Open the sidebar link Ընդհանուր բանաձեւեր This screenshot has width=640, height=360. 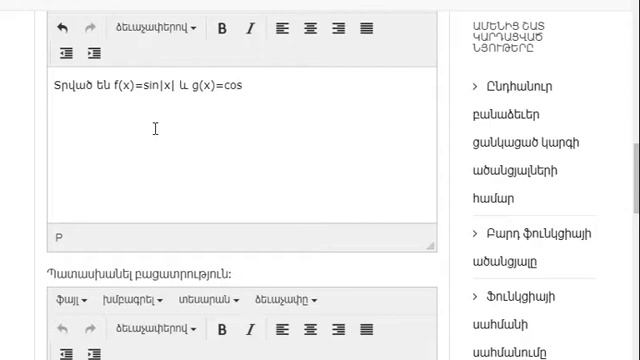pyautogui.click(x=526, y=142)
